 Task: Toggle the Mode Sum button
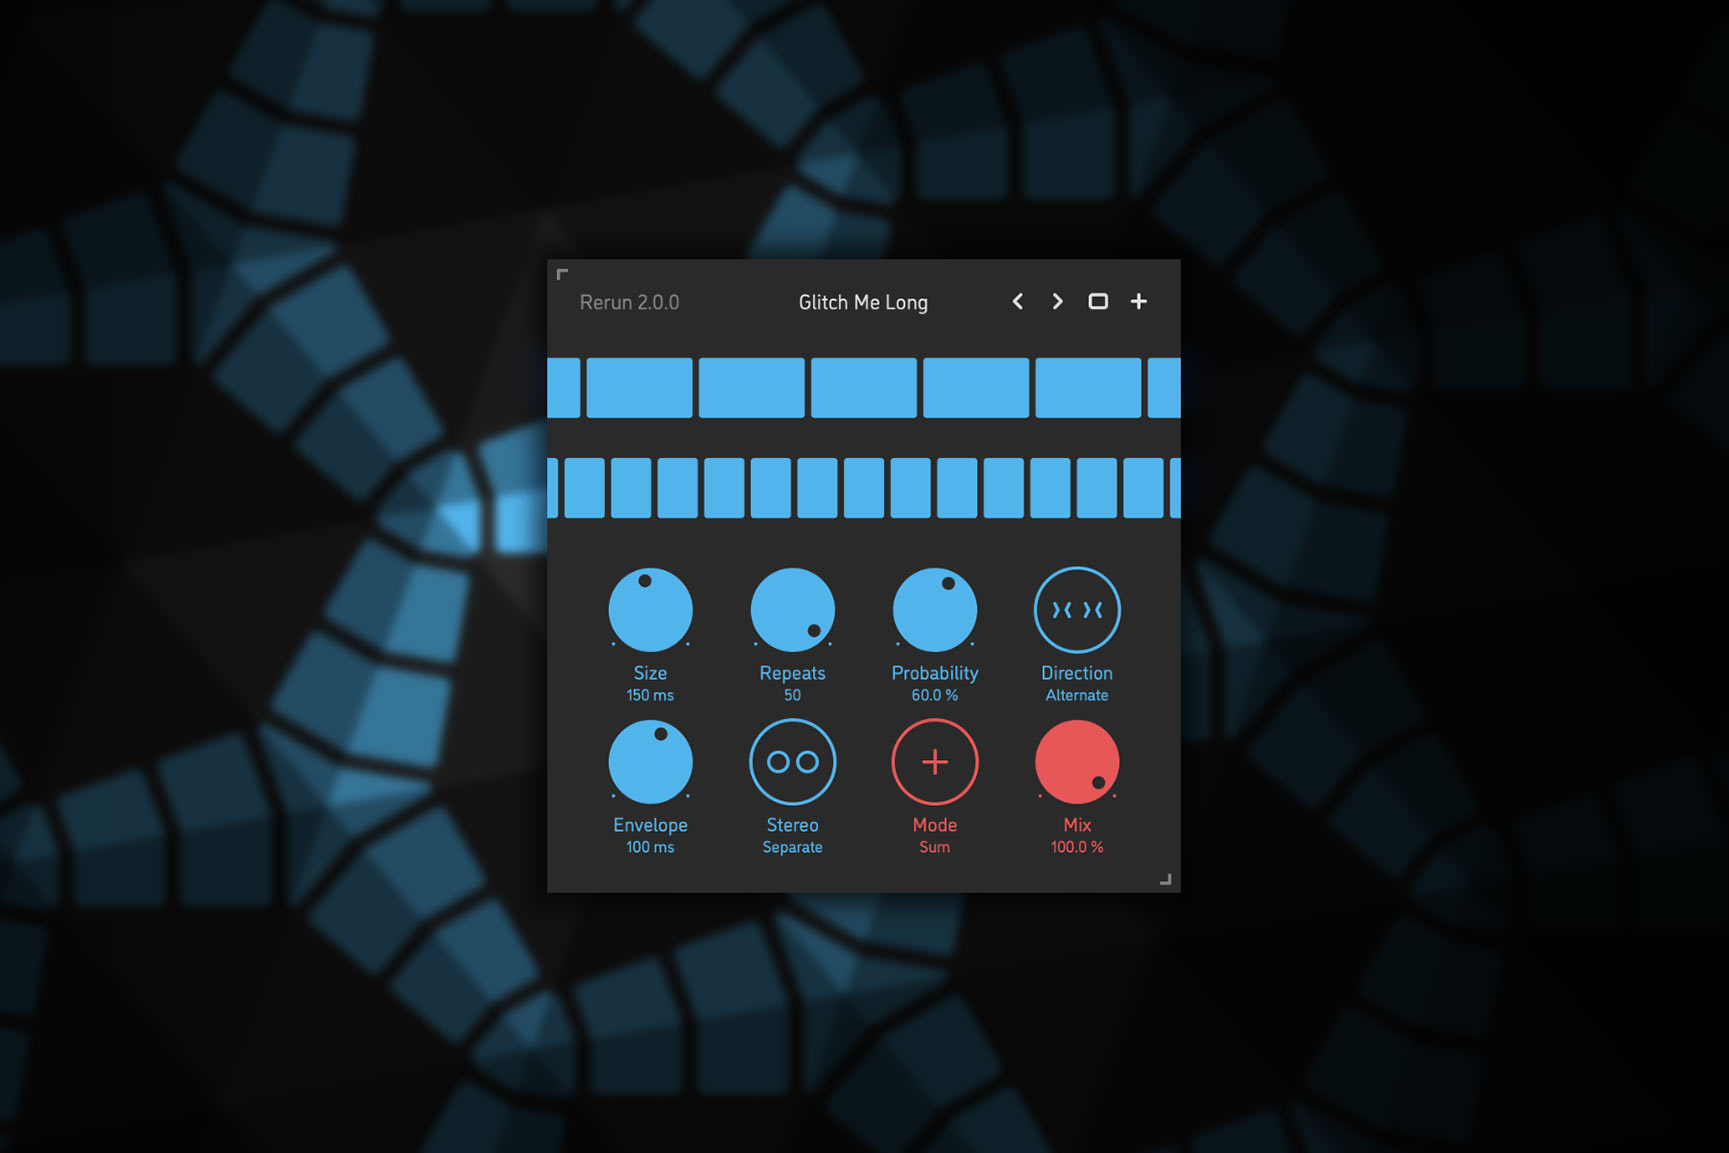click(x=934, y=762)
